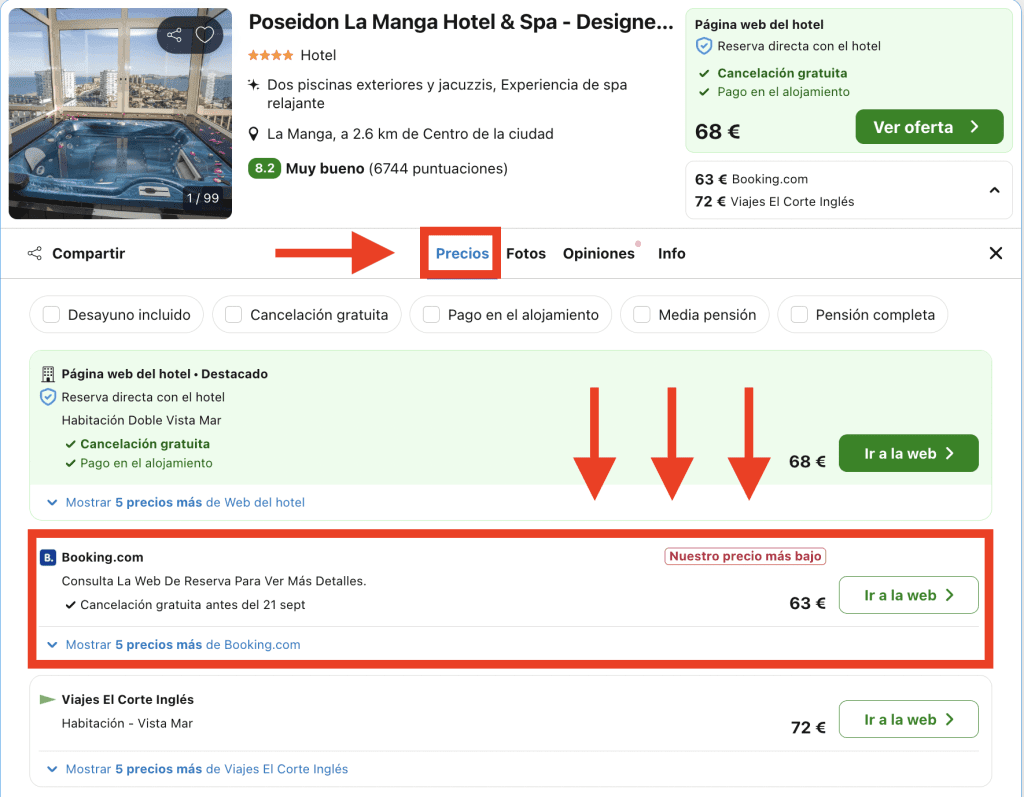
Task: Switch to the Fotos tab
Action: tap(526, 254)
